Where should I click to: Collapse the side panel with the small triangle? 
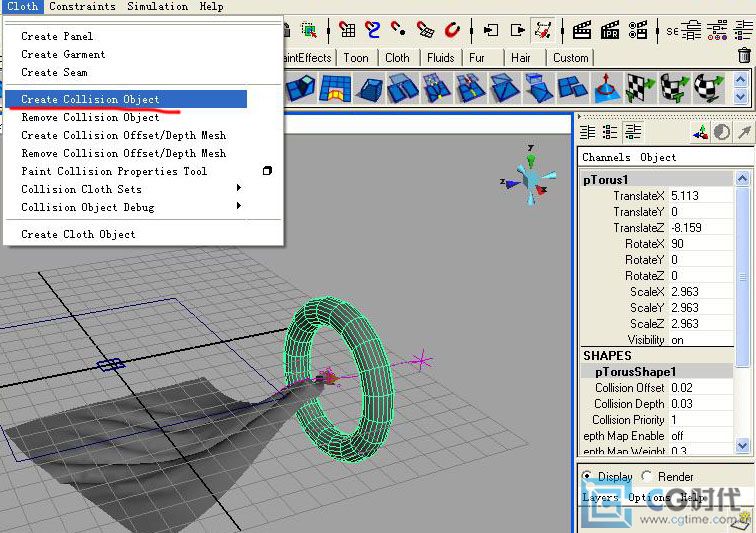(580, 116)
